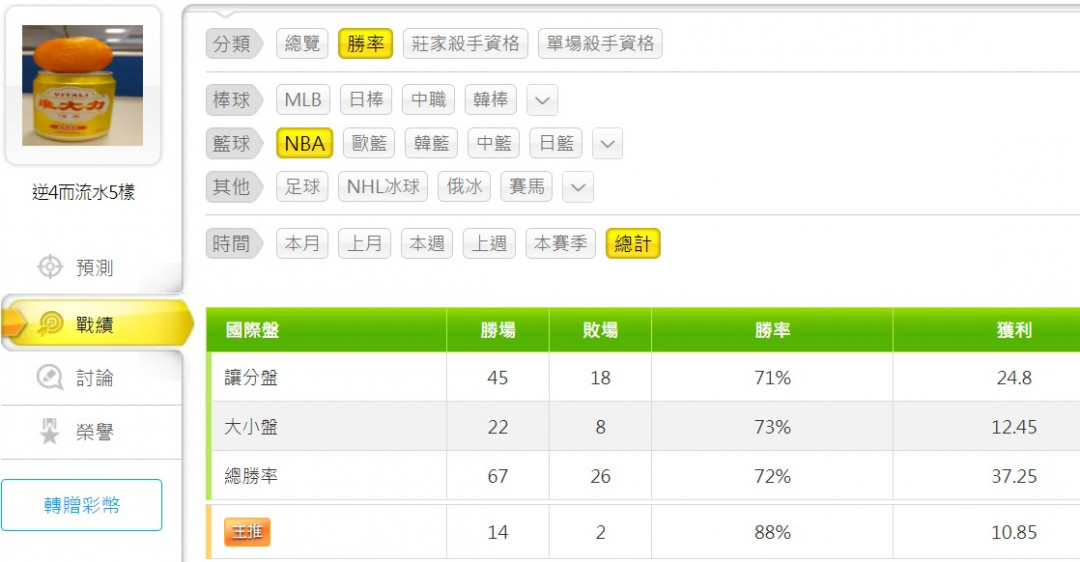Click the 轉贈彩幣 button

pyautogui.click(x=81, y=505)
